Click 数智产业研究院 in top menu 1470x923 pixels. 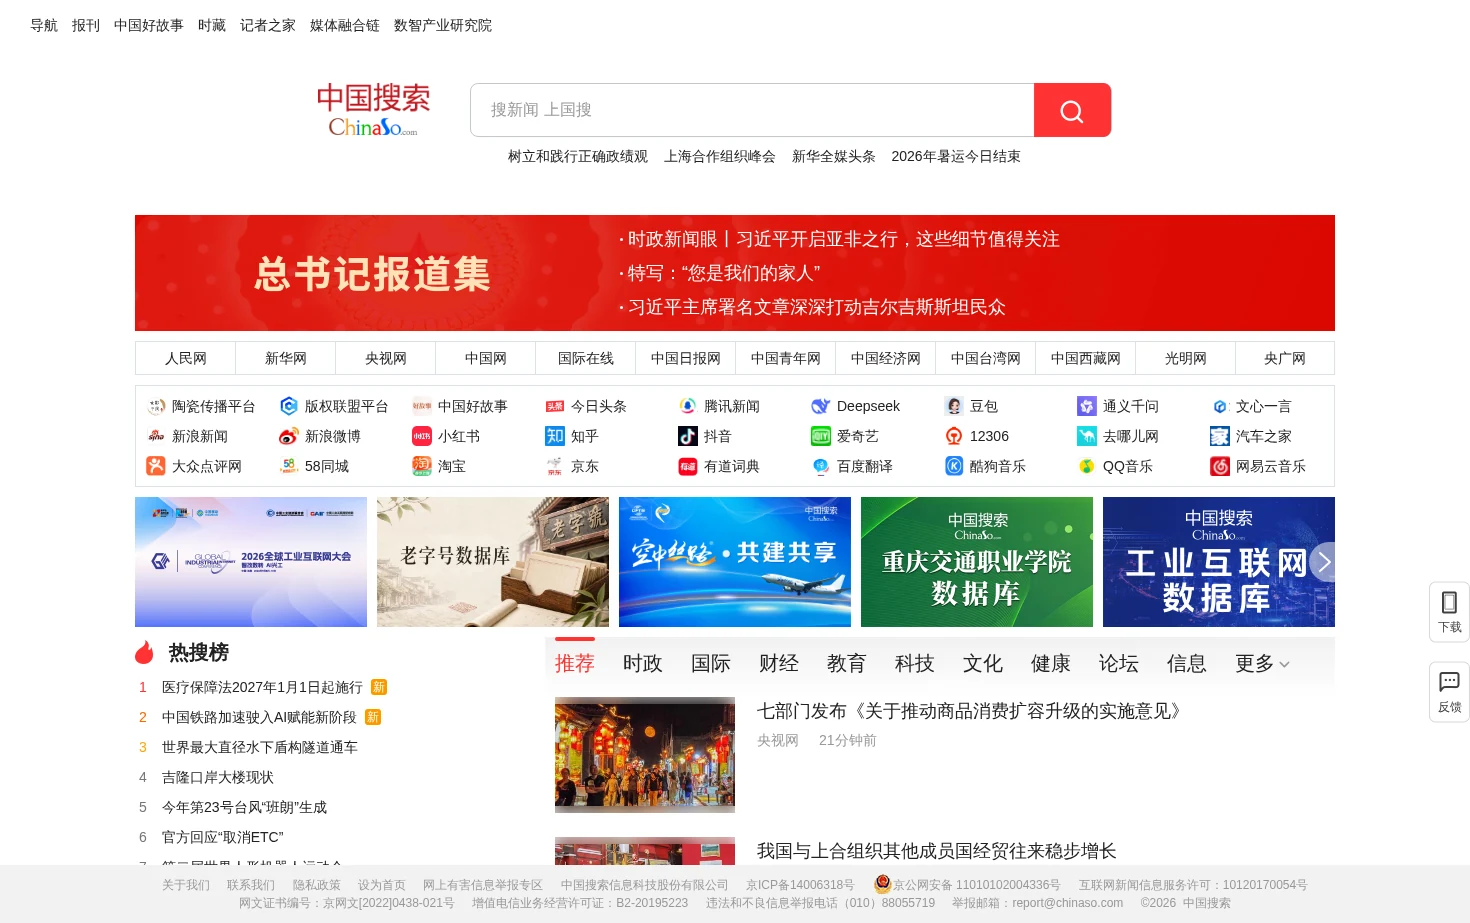(x=443, y=26)
